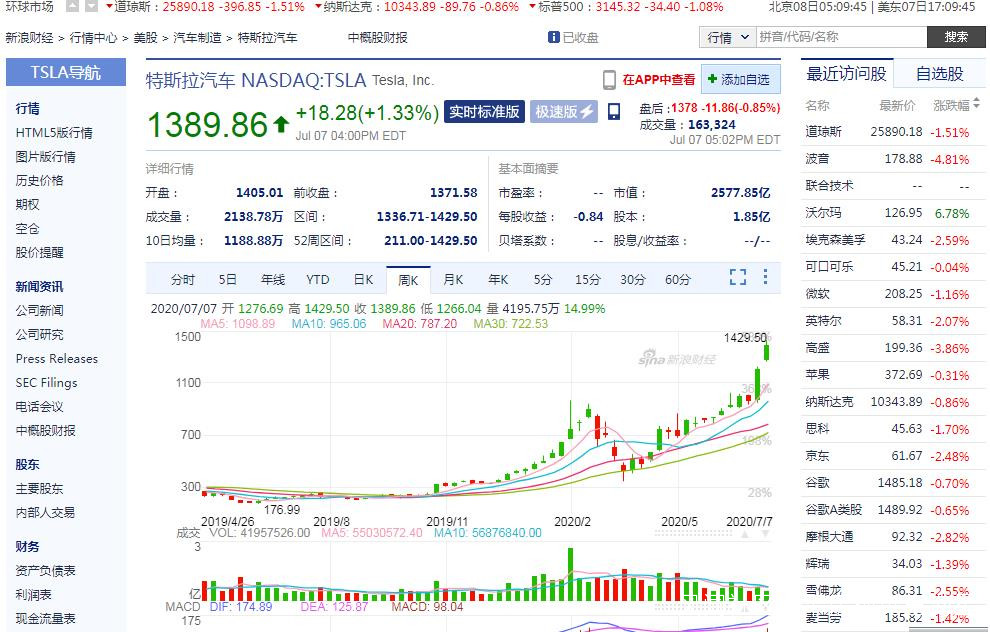
Task: Select the 周K chart tab
Action: (409, 280)
